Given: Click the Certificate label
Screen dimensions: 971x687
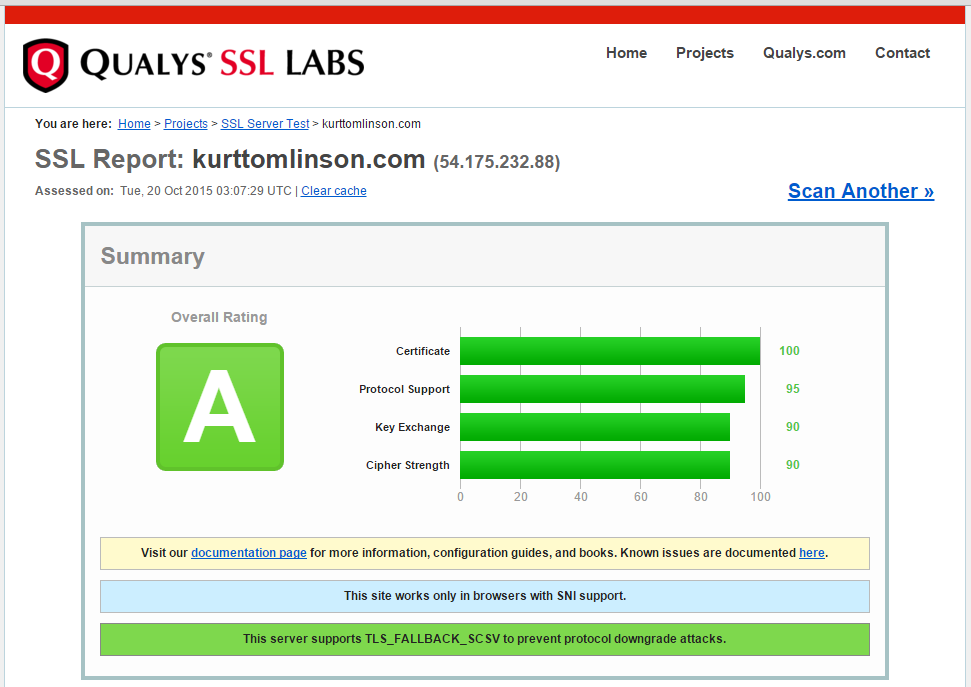Looking at the screenshot, I should (423, 351).
